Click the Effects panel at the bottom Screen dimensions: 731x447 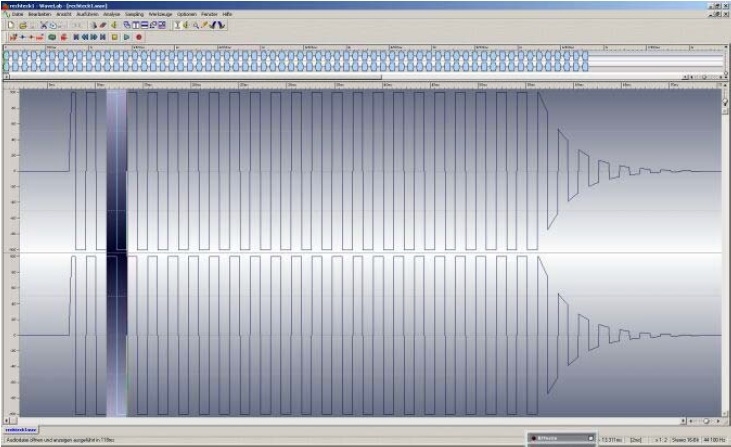tap(562, 438)
